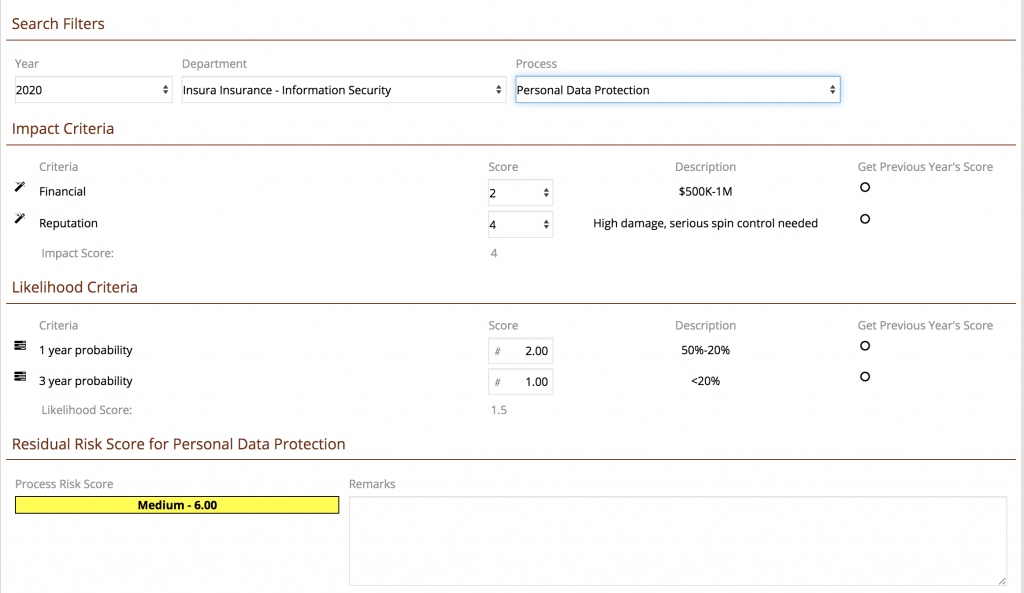
Task: Select the Impact Score value of 4
Action: 494,253
